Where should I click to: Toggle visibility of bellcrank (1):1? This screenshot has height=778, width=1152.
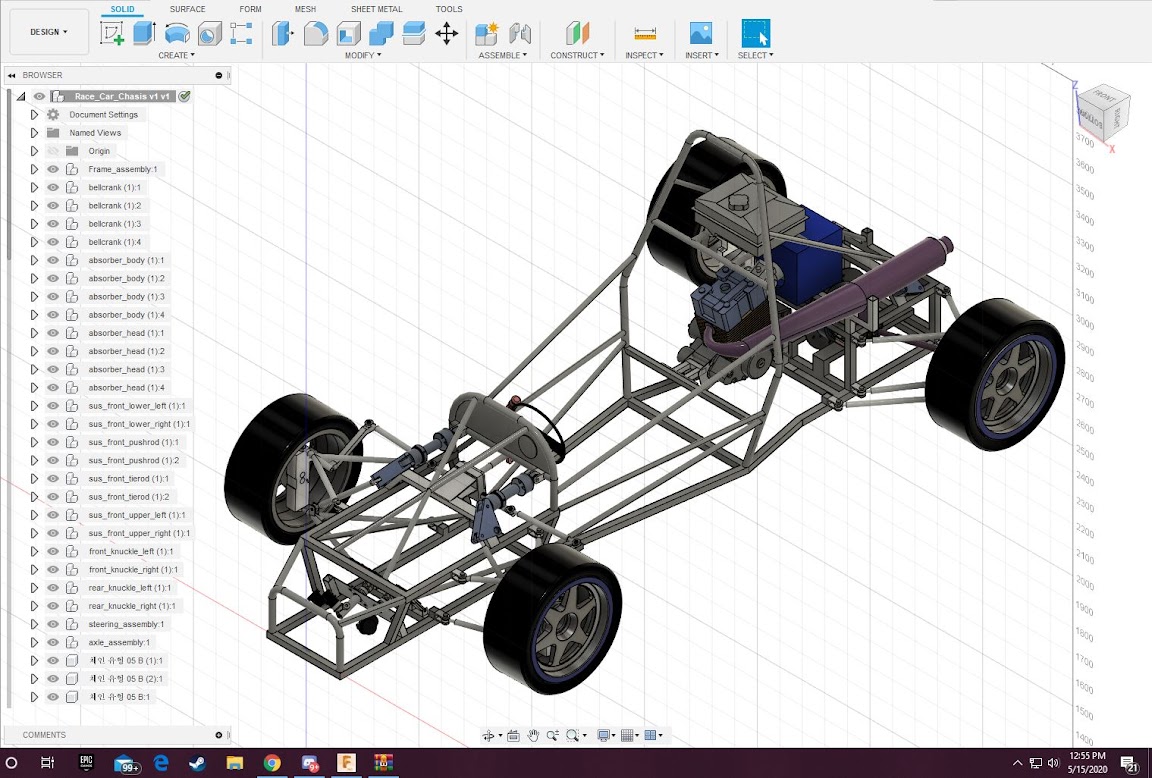pyautogui.click(x=52, y=187)
